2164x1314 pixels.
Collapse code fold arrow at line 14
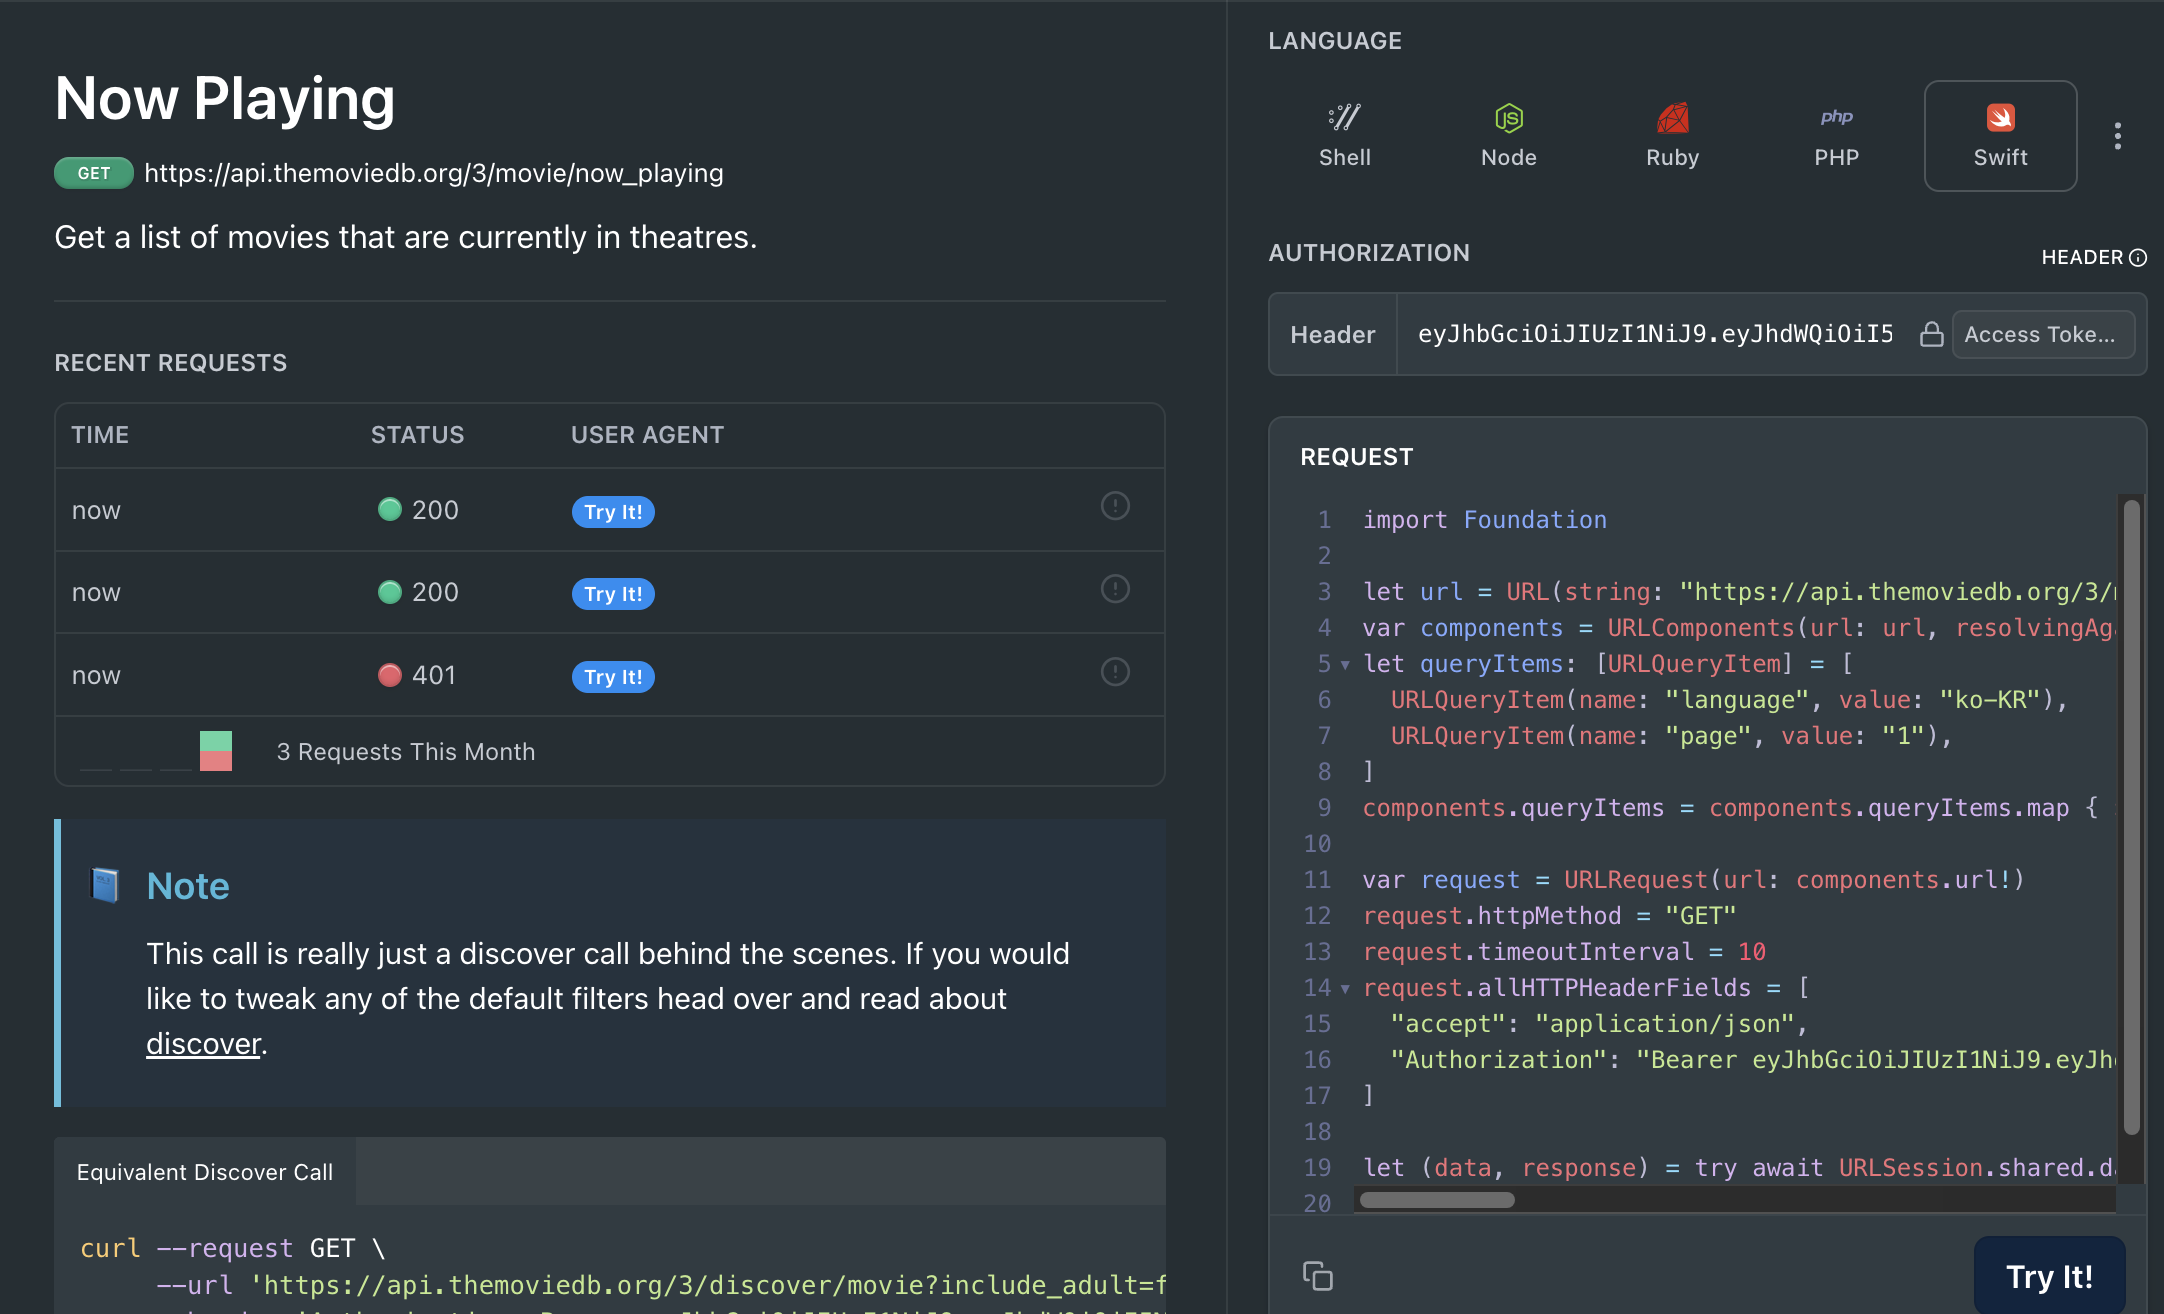1345,989
